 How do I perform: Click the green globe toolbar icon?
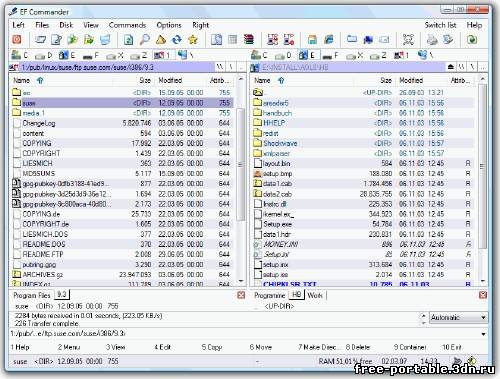[472, 40]
